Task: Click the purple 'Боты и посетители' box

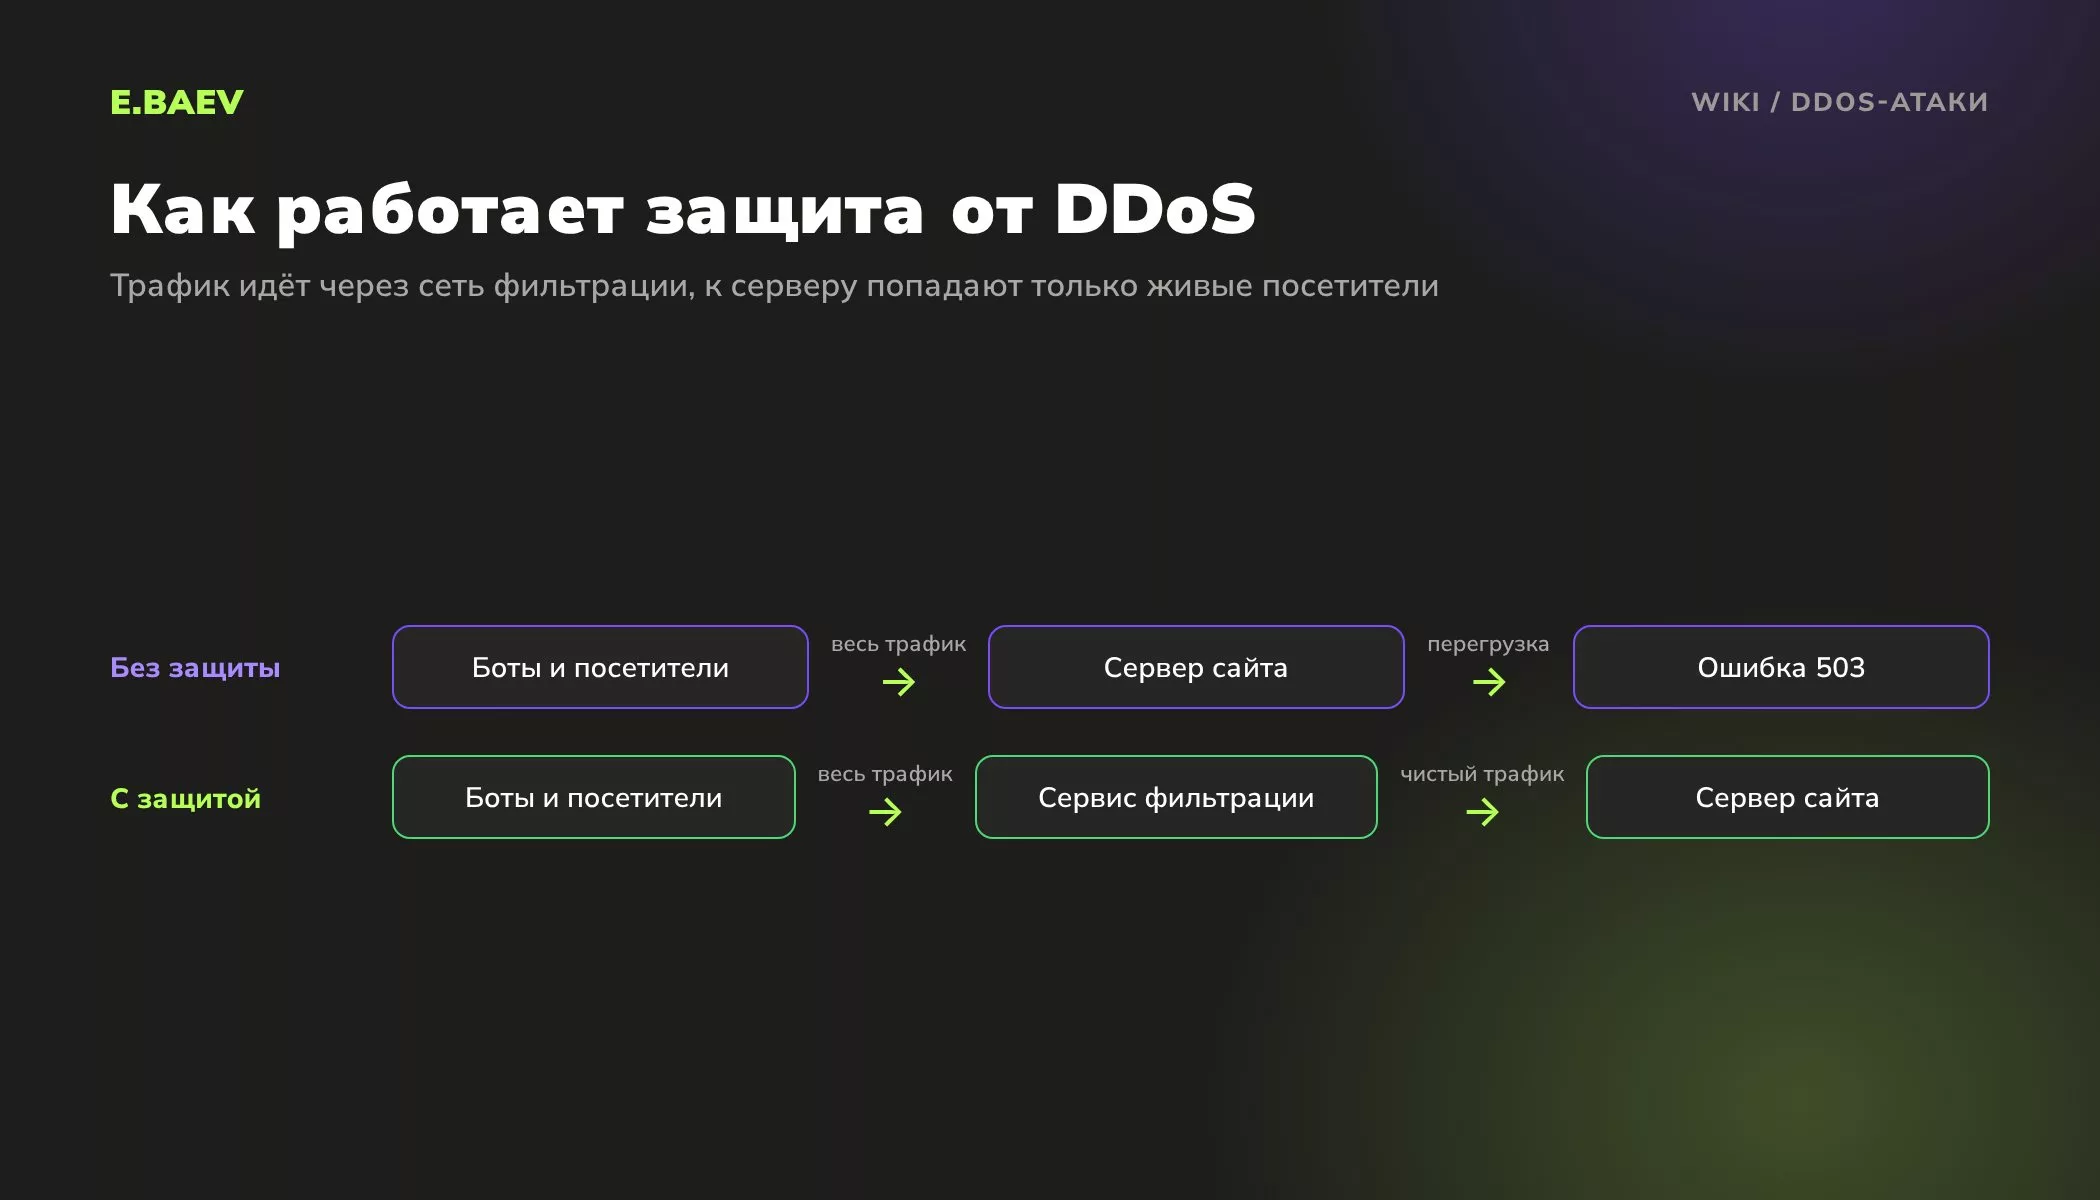Action: click(x=600, y=667)
